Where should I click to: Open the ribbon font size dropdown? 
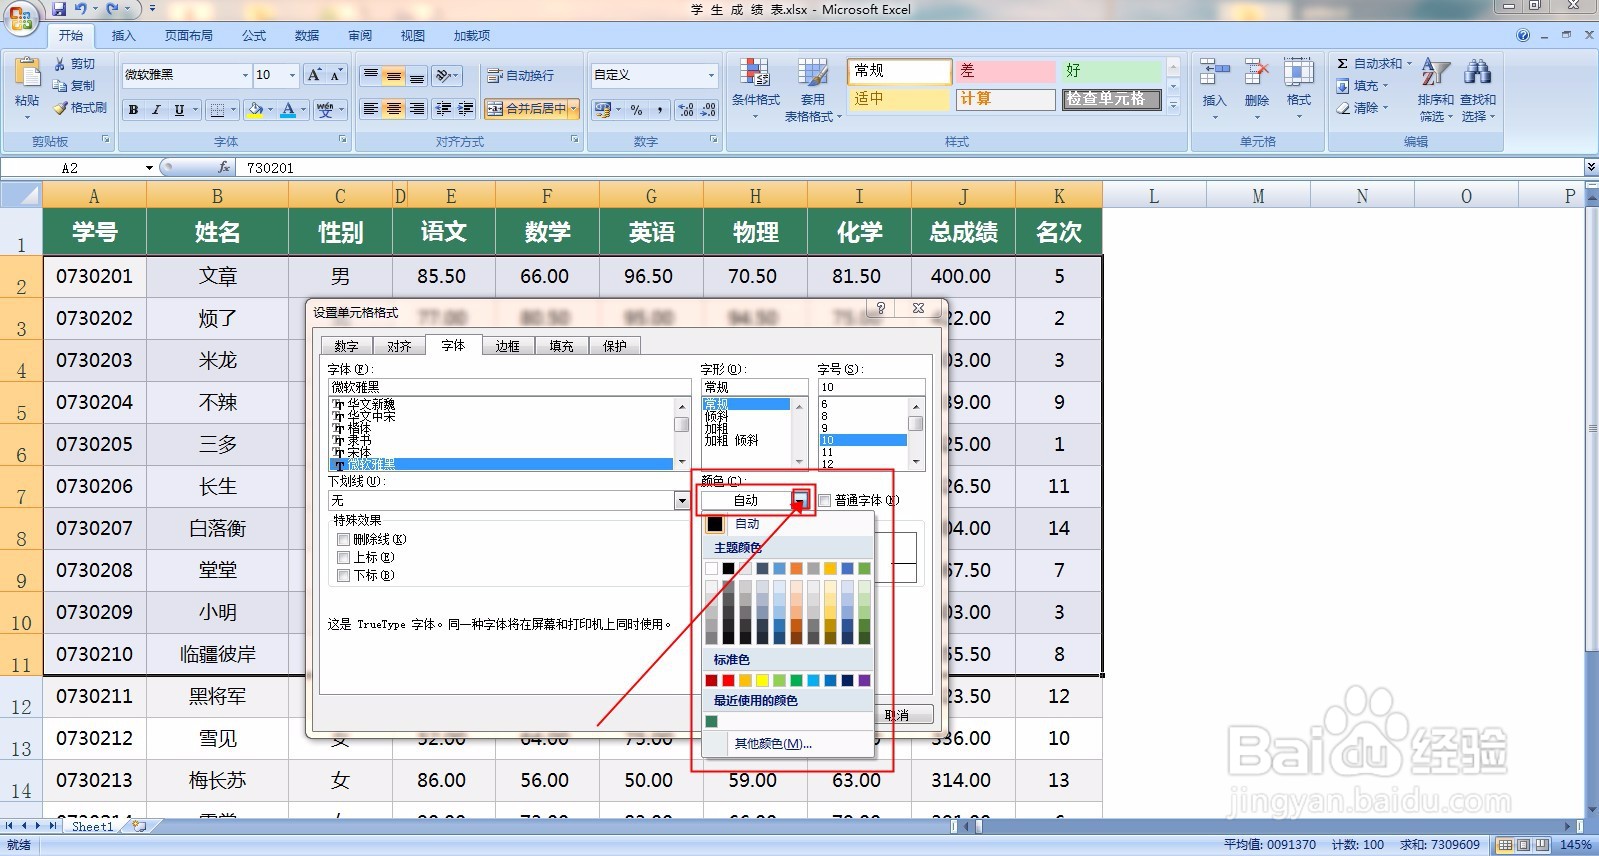coord(292,75)
